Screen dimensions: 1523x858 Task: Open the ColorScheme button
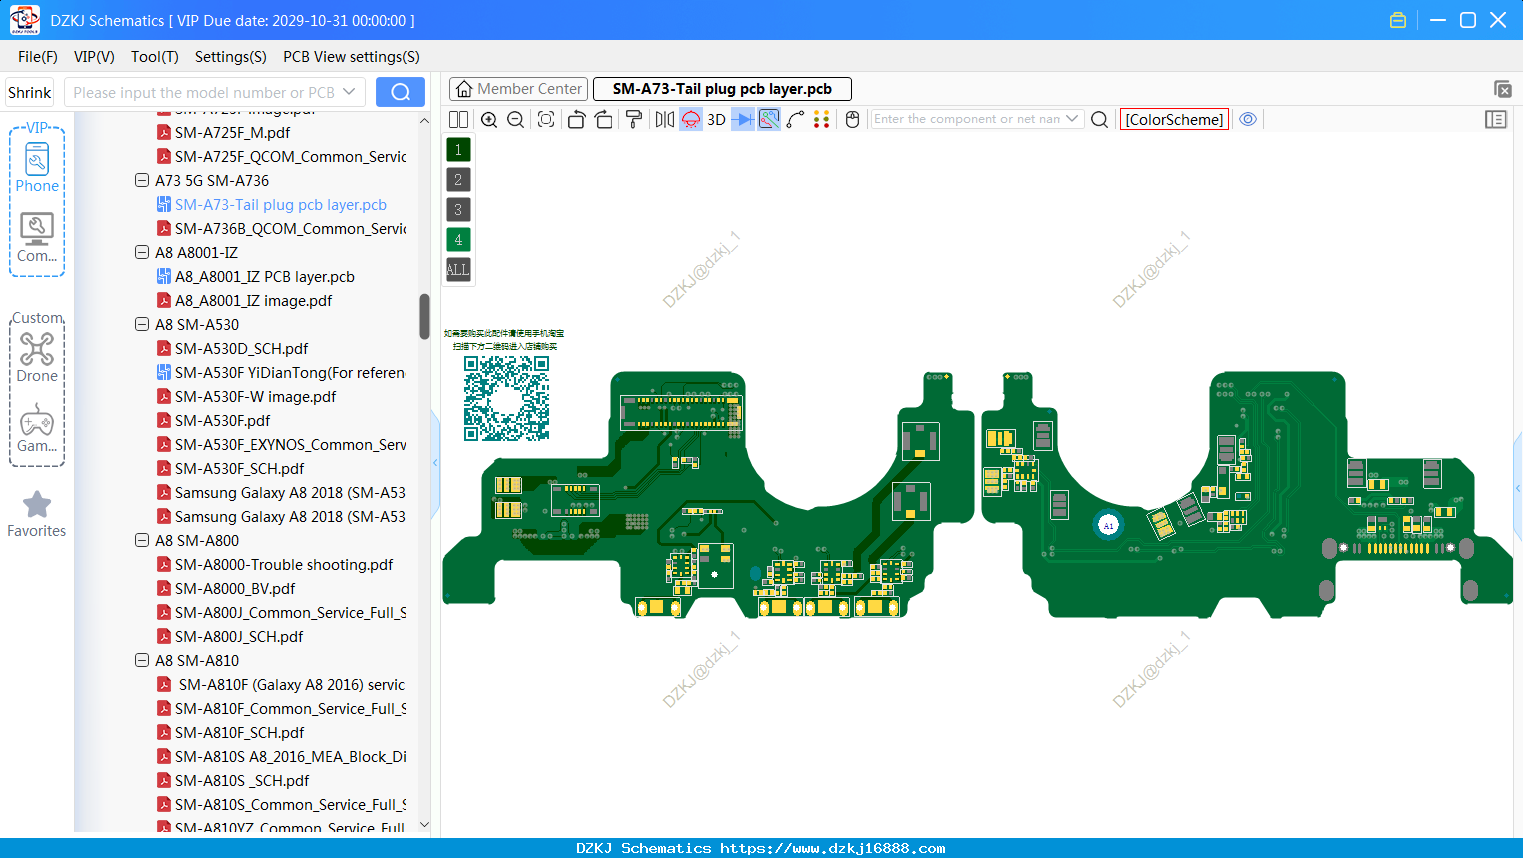(1174, 119)
